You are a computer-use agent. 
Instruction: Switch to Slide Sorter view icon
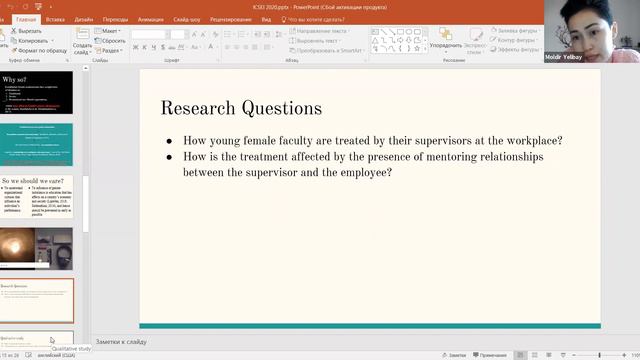pos(535,355)
